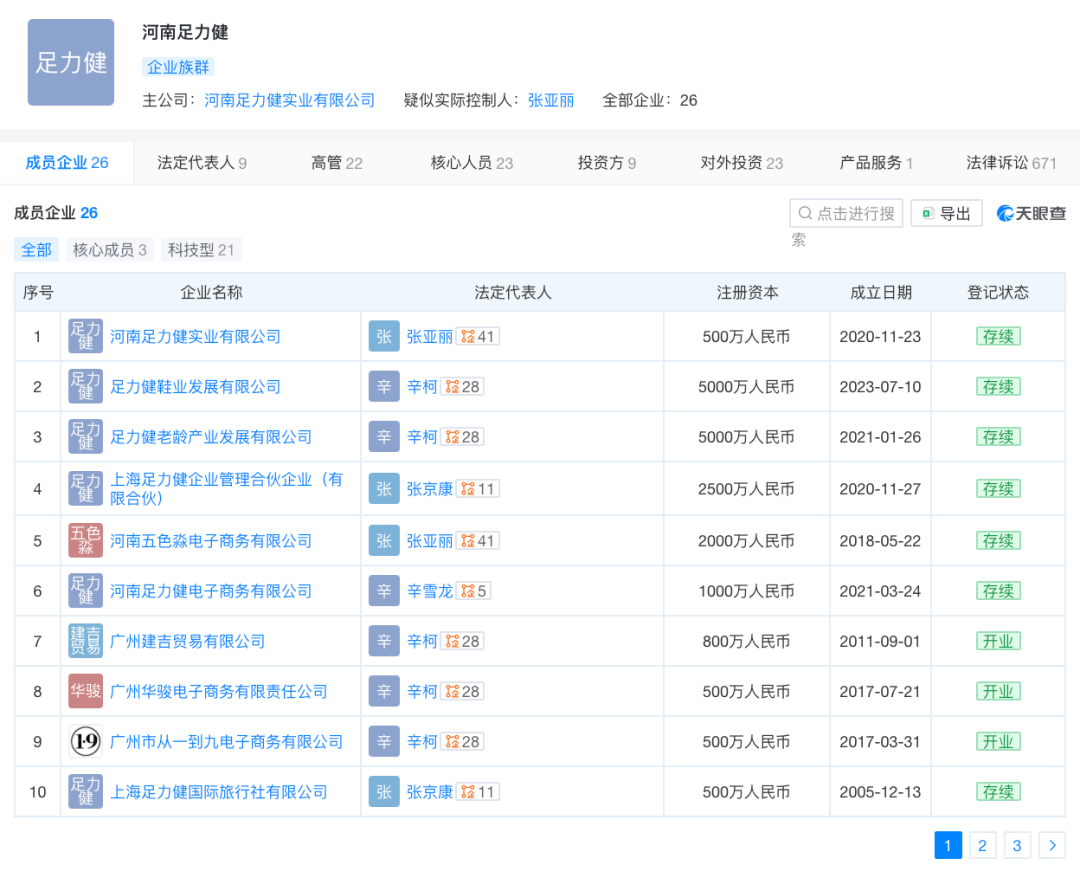Image resolution: width=1080 pixels, height=878 pixels.
Task: Click date 2023-07-10
Action: 880,386
